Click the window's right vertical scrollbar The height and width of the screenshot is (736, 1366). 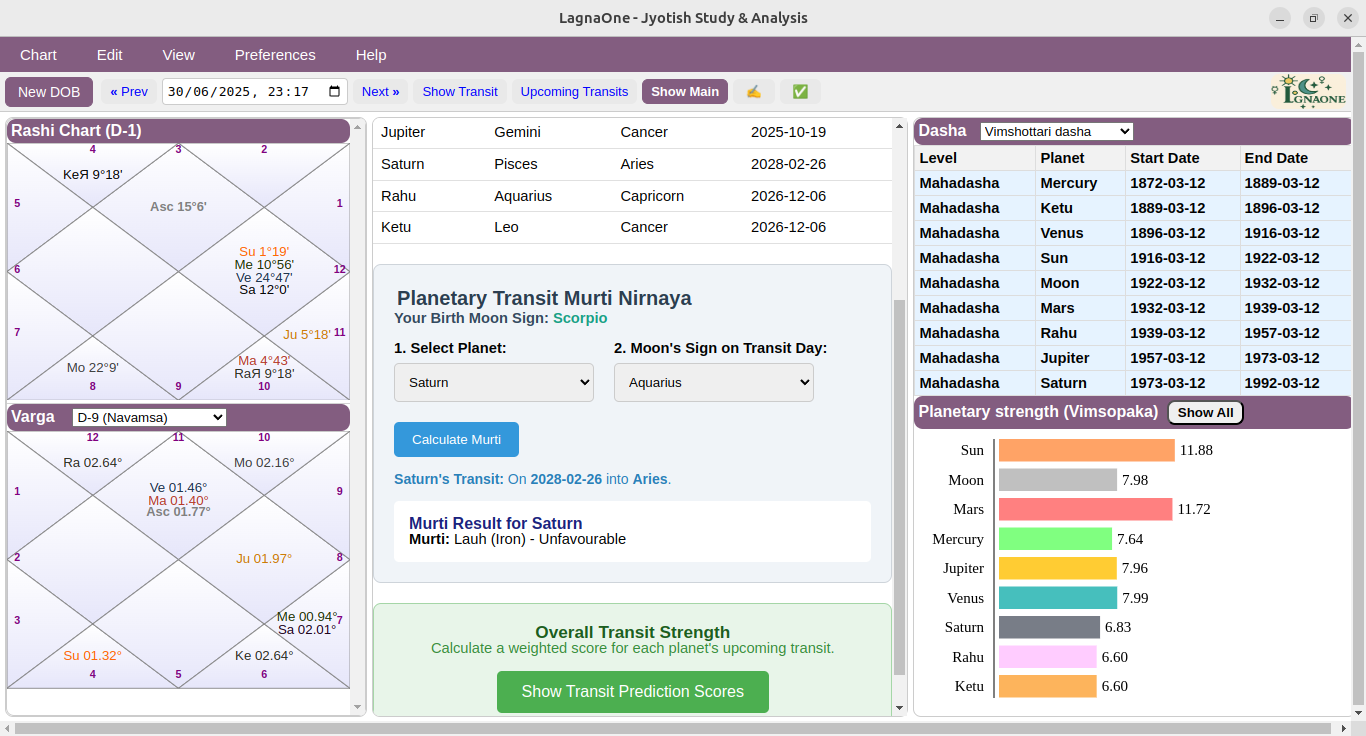point(1358,377)
